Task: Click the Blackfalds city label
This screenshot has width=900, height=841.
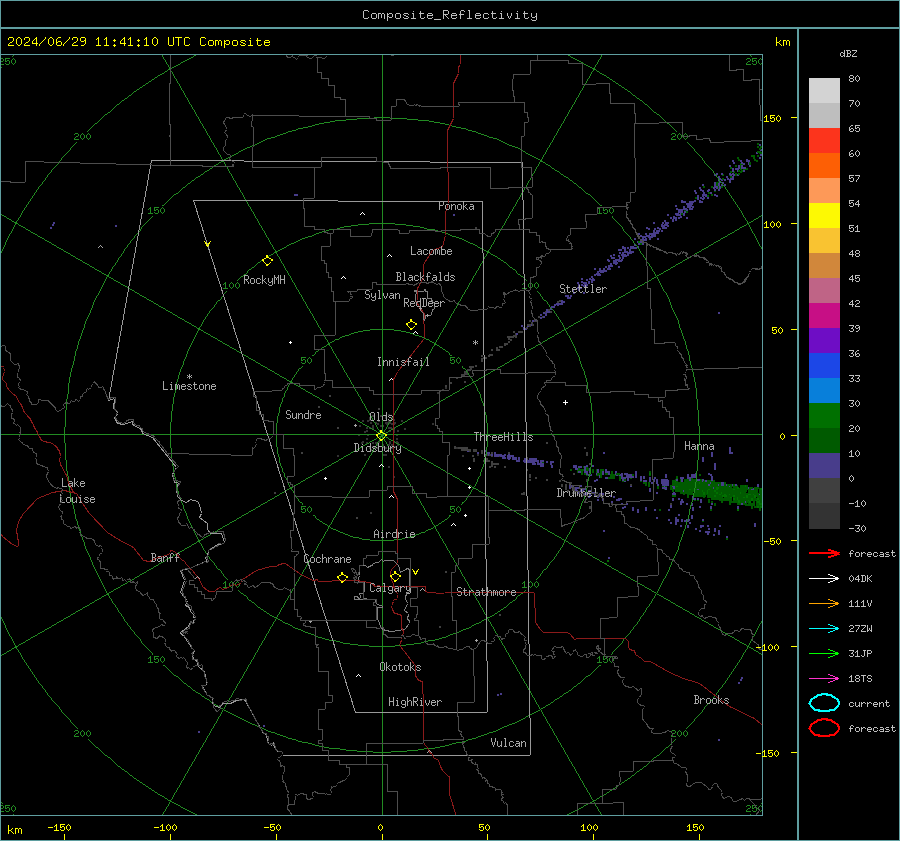Action: coord(425,277)
